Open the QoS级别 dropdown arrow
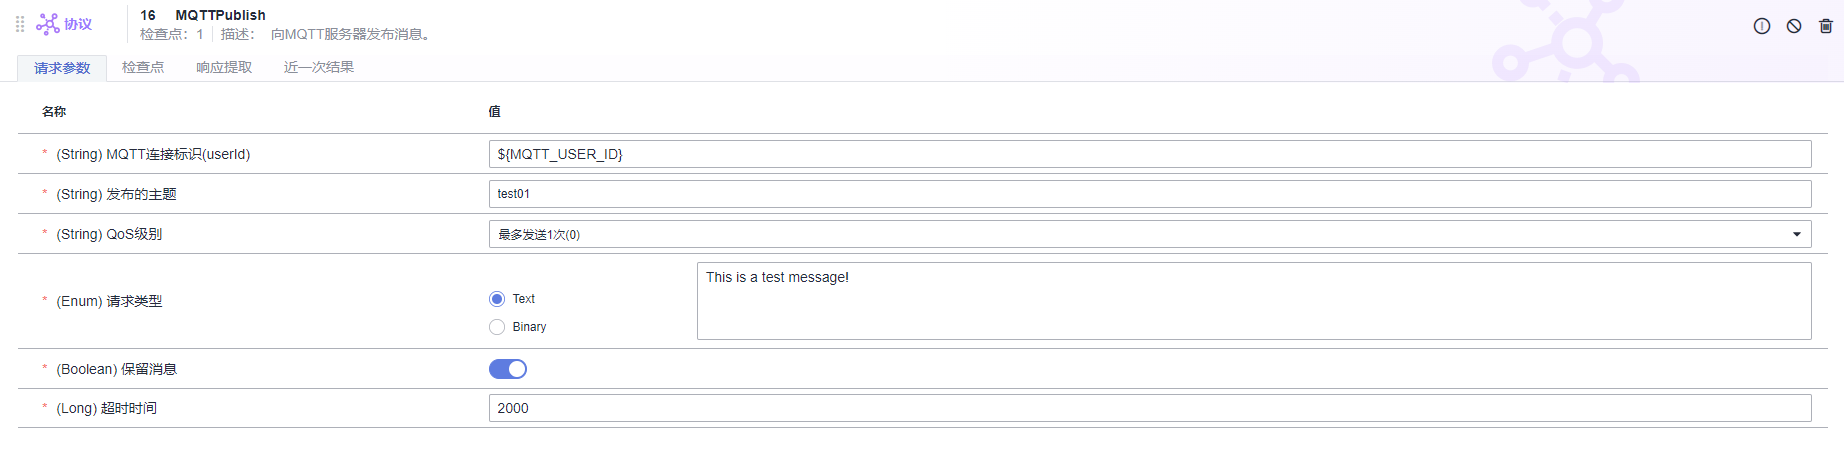 1797,234
